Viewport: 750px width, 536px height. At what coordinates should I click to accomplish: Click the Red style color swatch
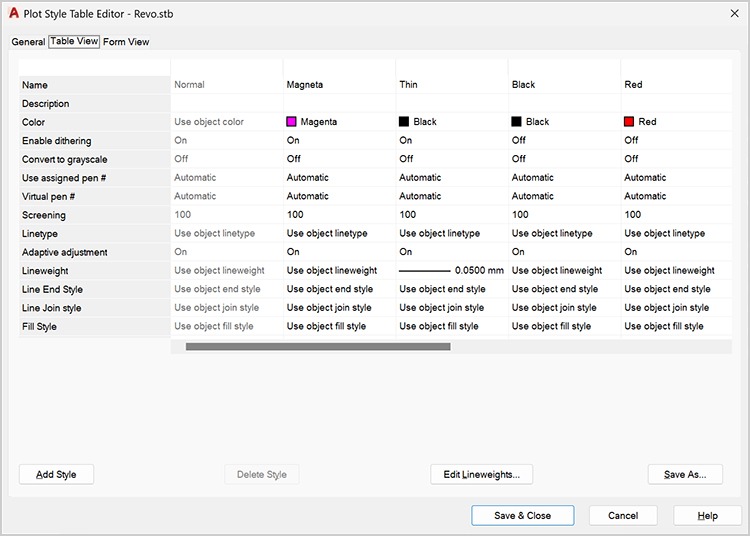point(629,122)
